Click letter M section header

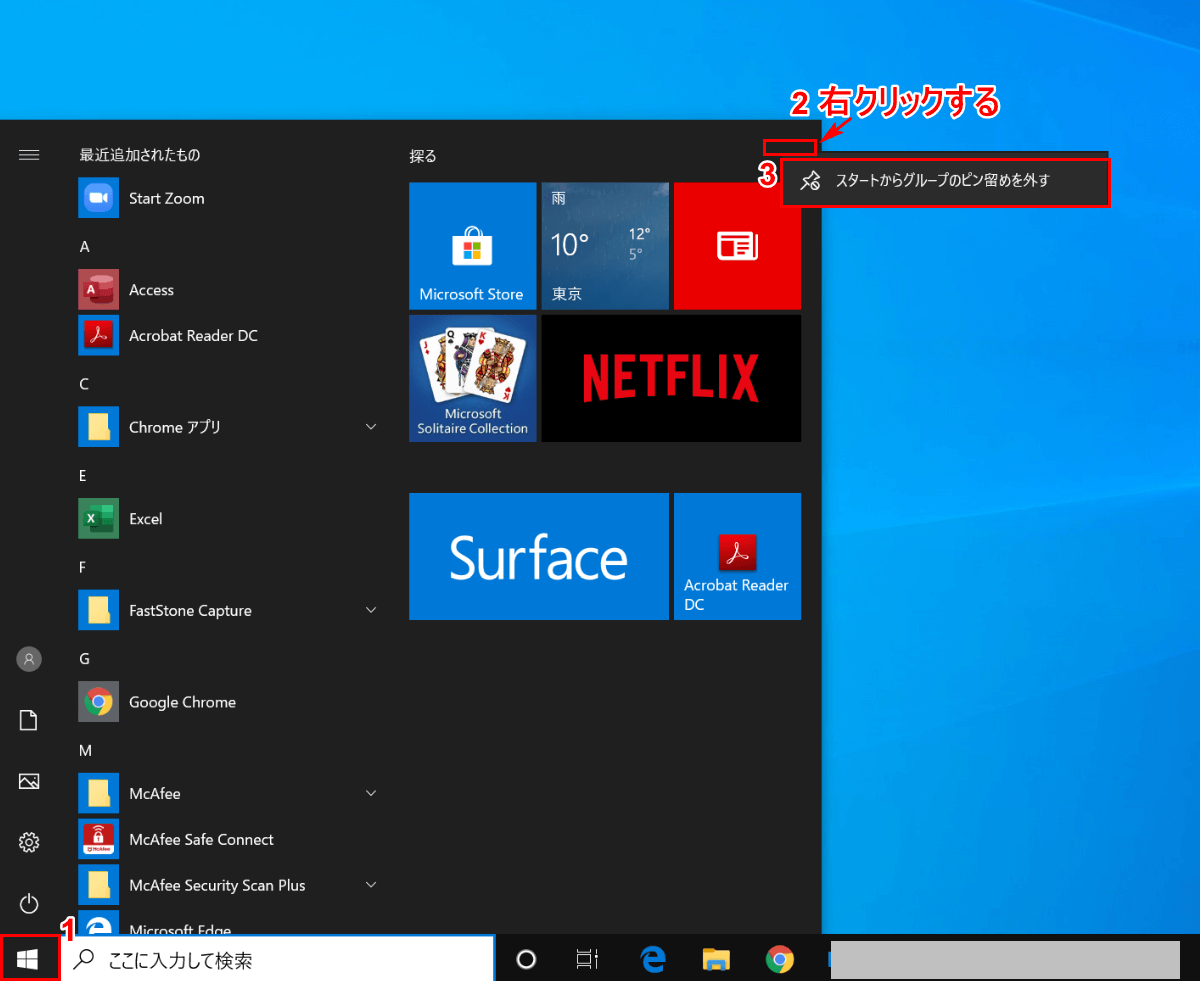click(86, 750)
